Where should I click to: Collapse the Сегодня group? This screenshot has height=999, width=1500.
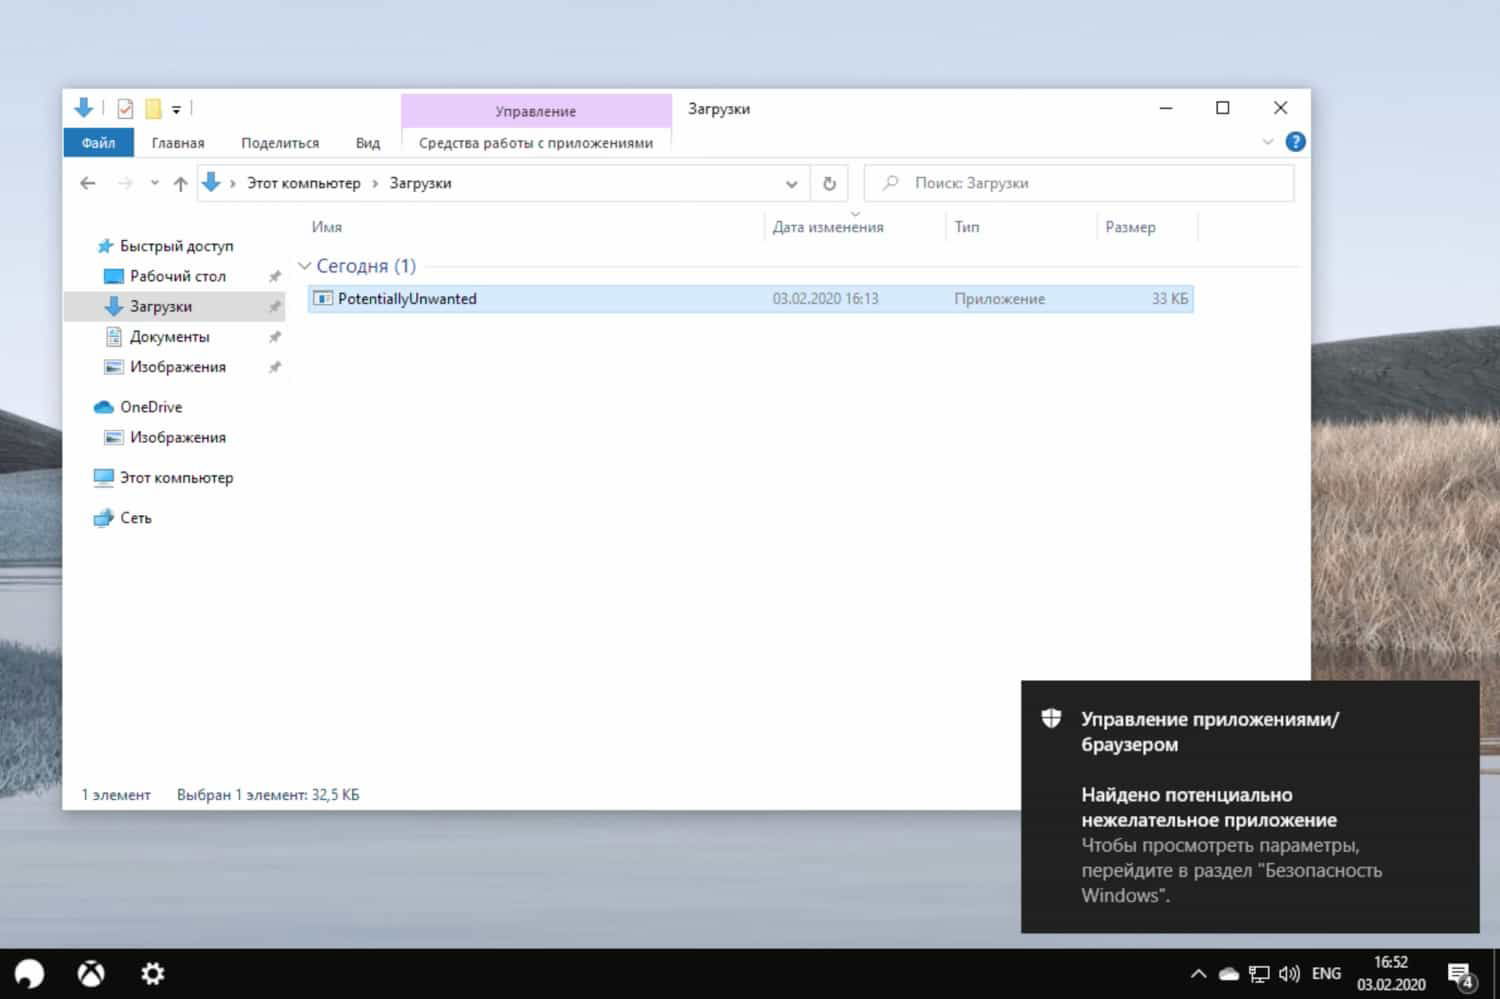(305, 266)
